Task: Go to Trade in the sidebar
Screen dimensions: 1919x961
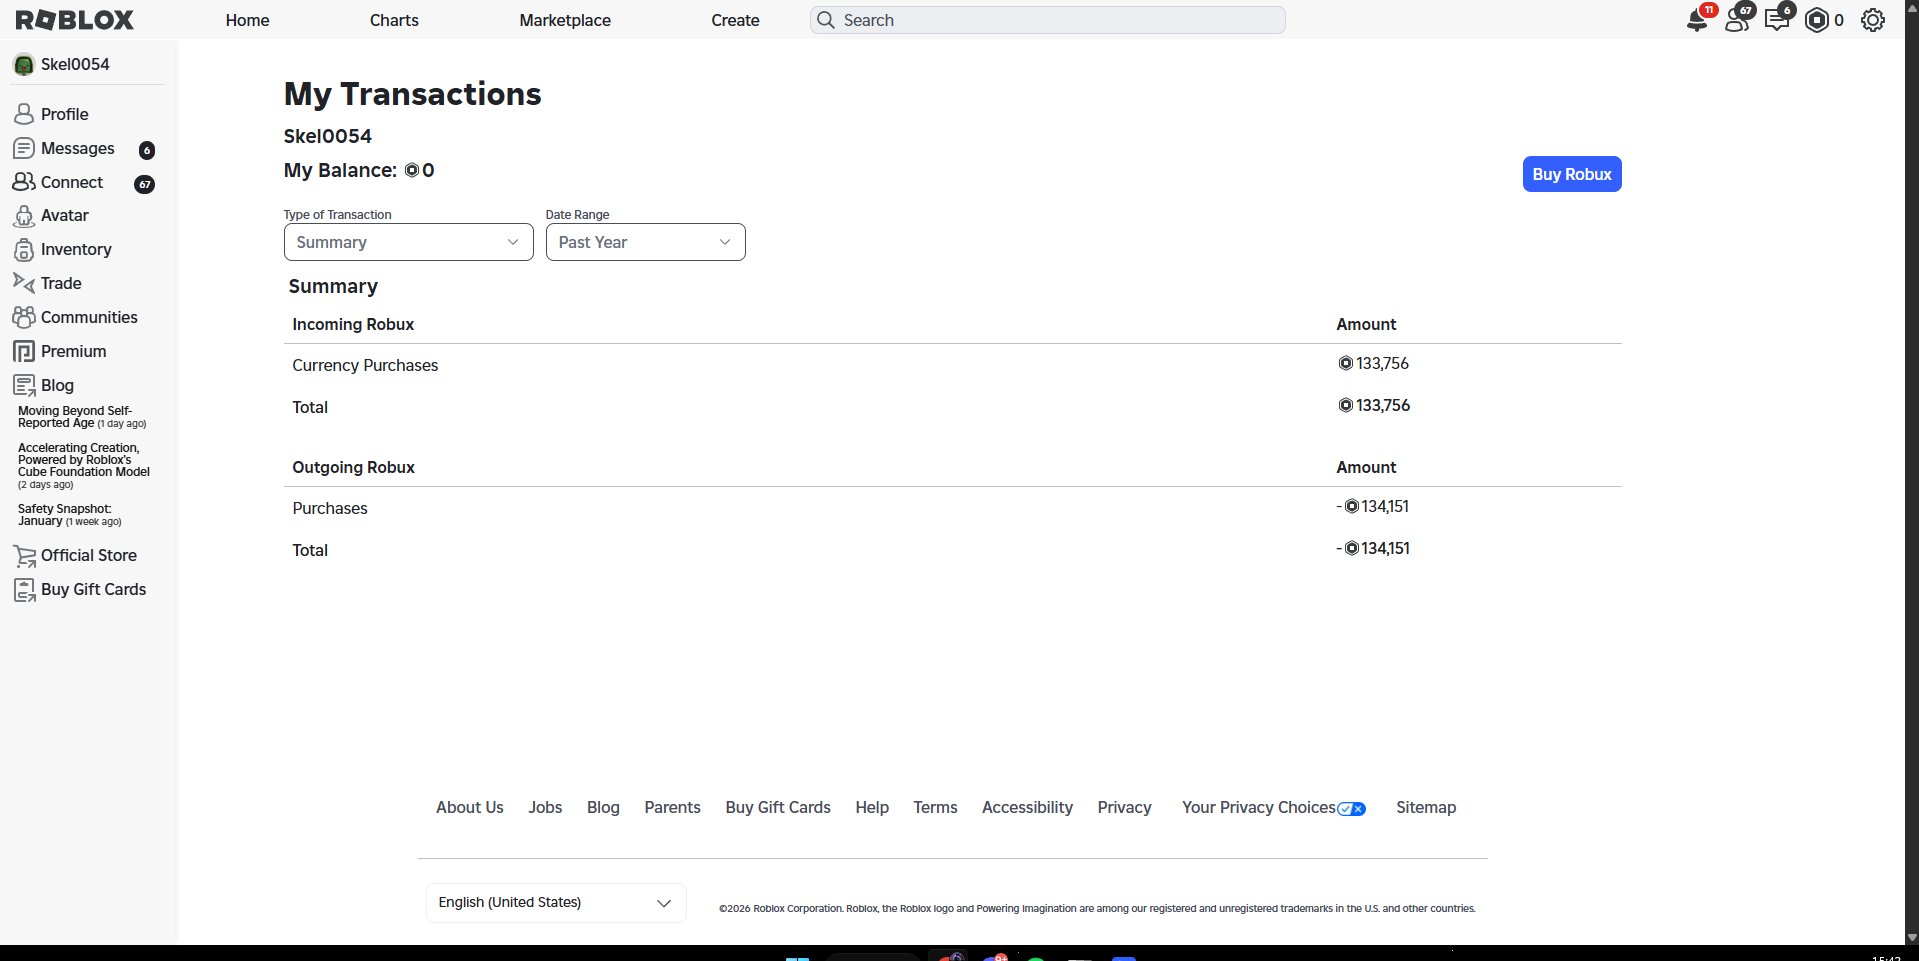Action: point(60,284)
